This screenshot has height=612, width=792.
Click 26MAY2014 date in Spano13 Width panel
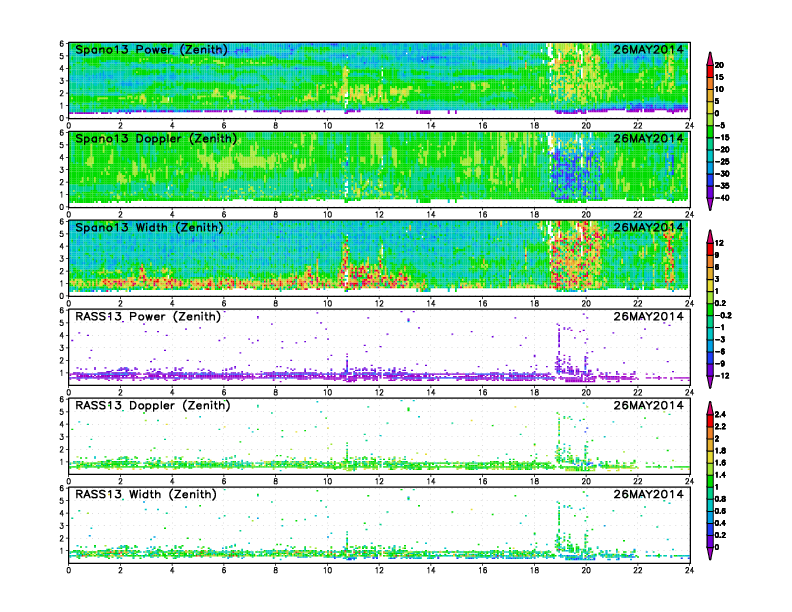tap(649, 227)
